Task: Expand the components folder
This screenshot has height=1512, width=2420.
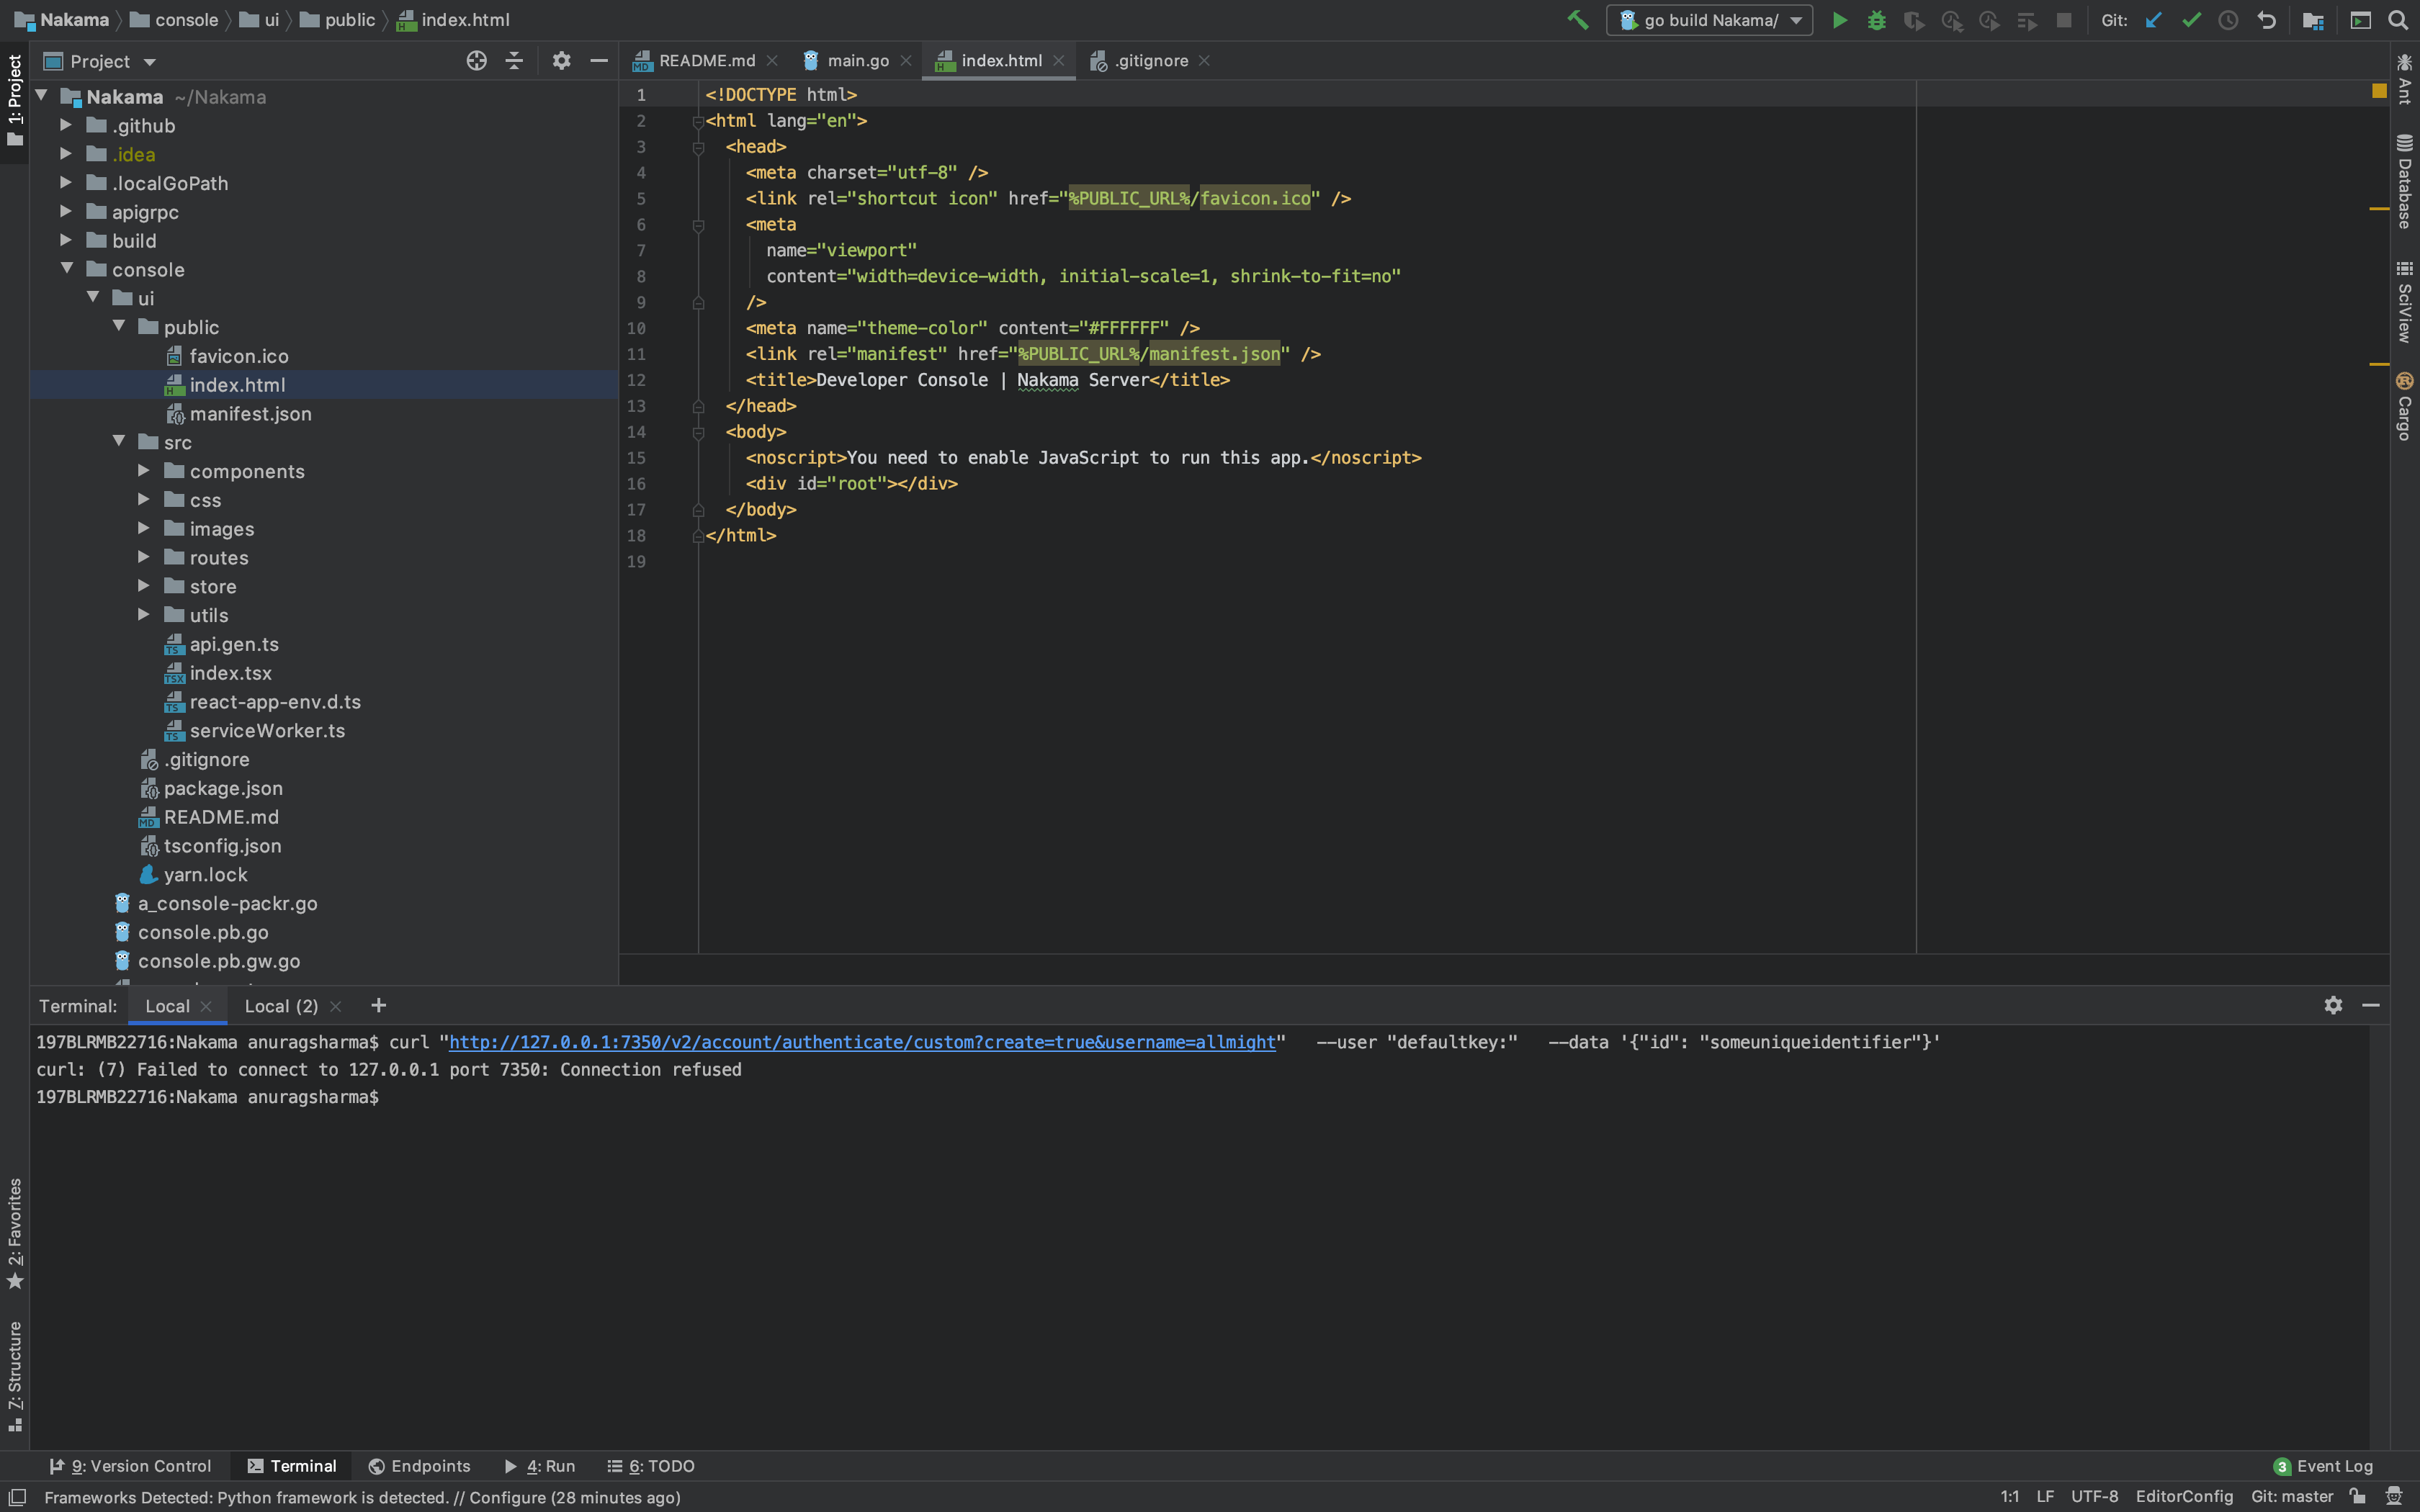Action: pyautogui.click(x=144, y=471)
